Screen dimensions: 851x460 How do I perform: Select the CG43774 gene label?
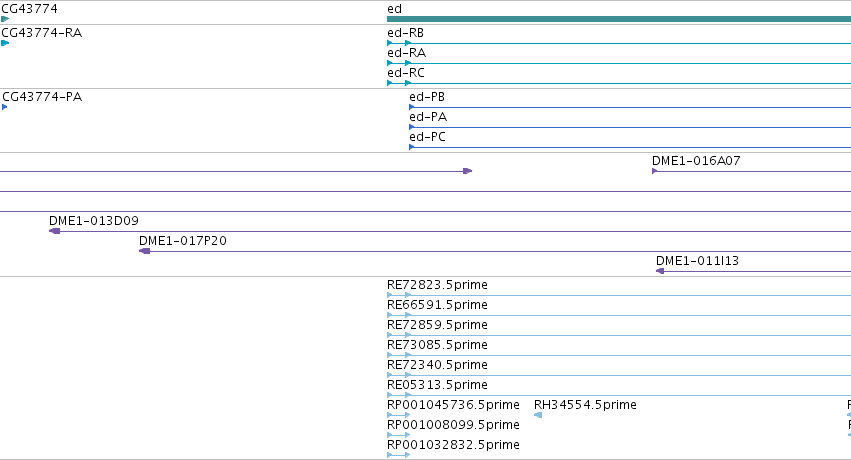pyautogui.click(x=29, y=9)
